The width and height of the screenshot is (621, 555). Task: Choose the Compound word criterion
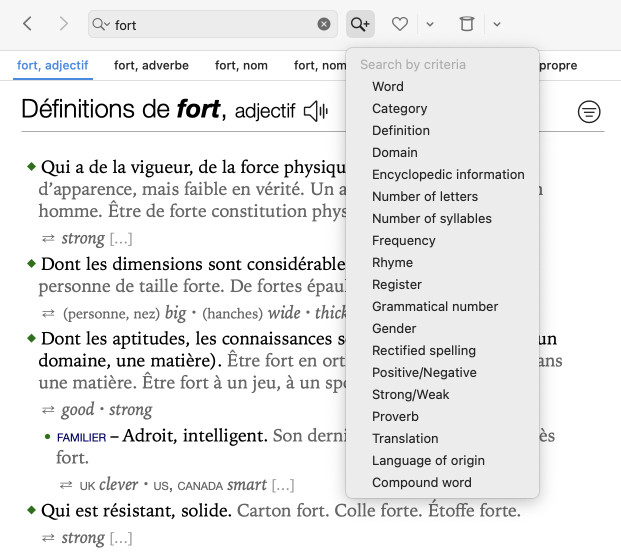[421, 482]
